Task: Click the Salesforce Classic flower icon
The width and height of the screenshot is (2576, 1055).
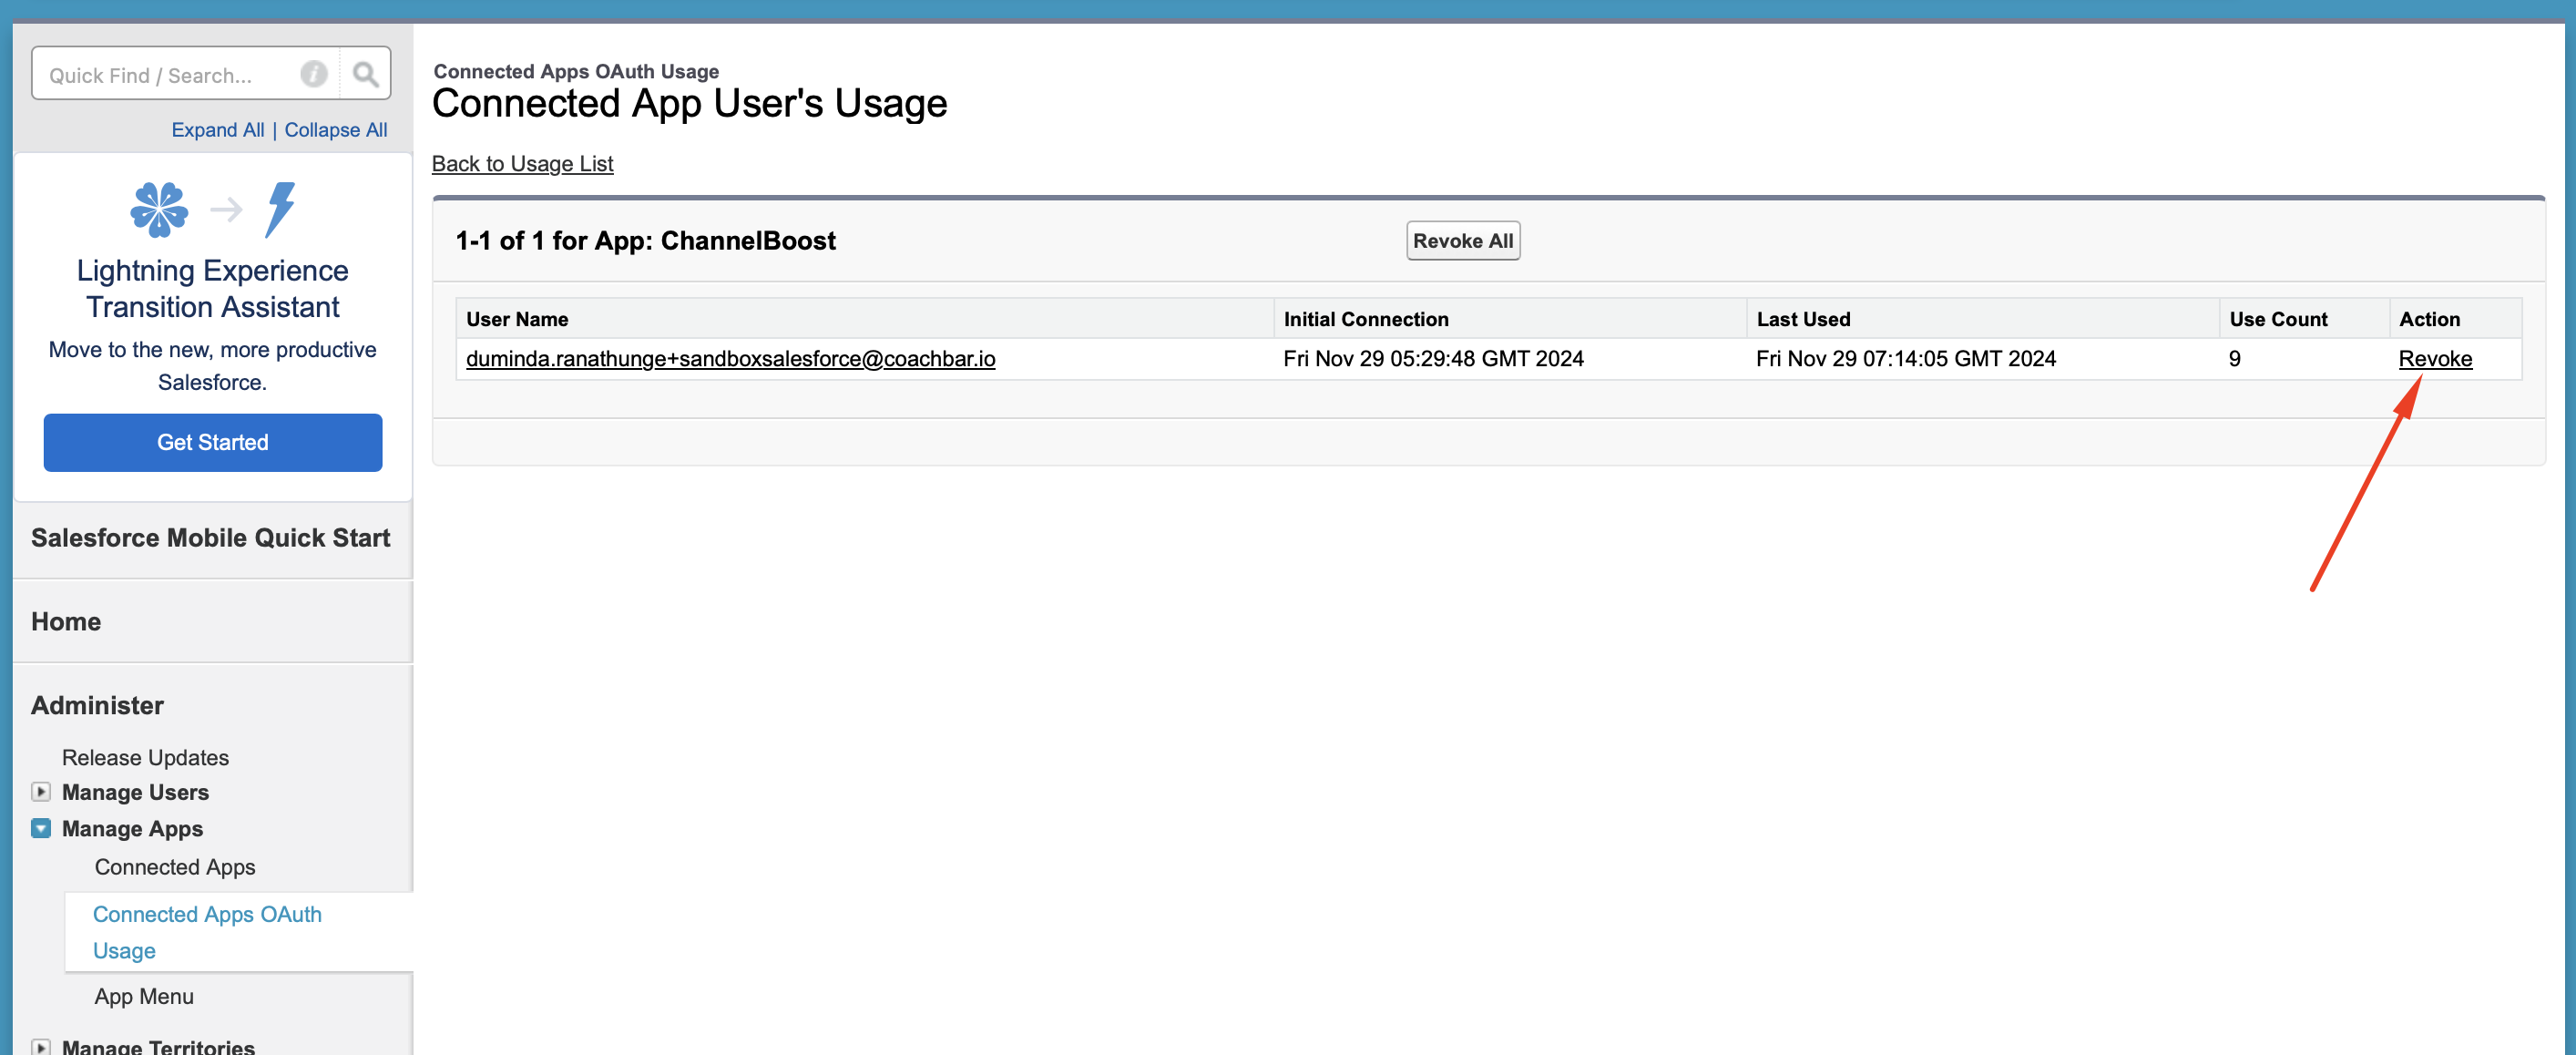Action: tap(159, 209)
